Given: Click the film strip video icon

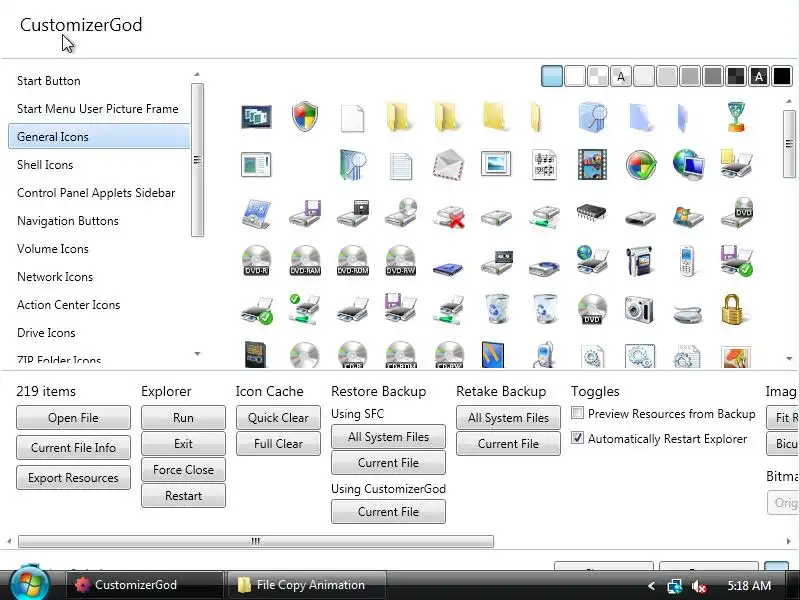Looking at the screenshot, I should 592,164.
